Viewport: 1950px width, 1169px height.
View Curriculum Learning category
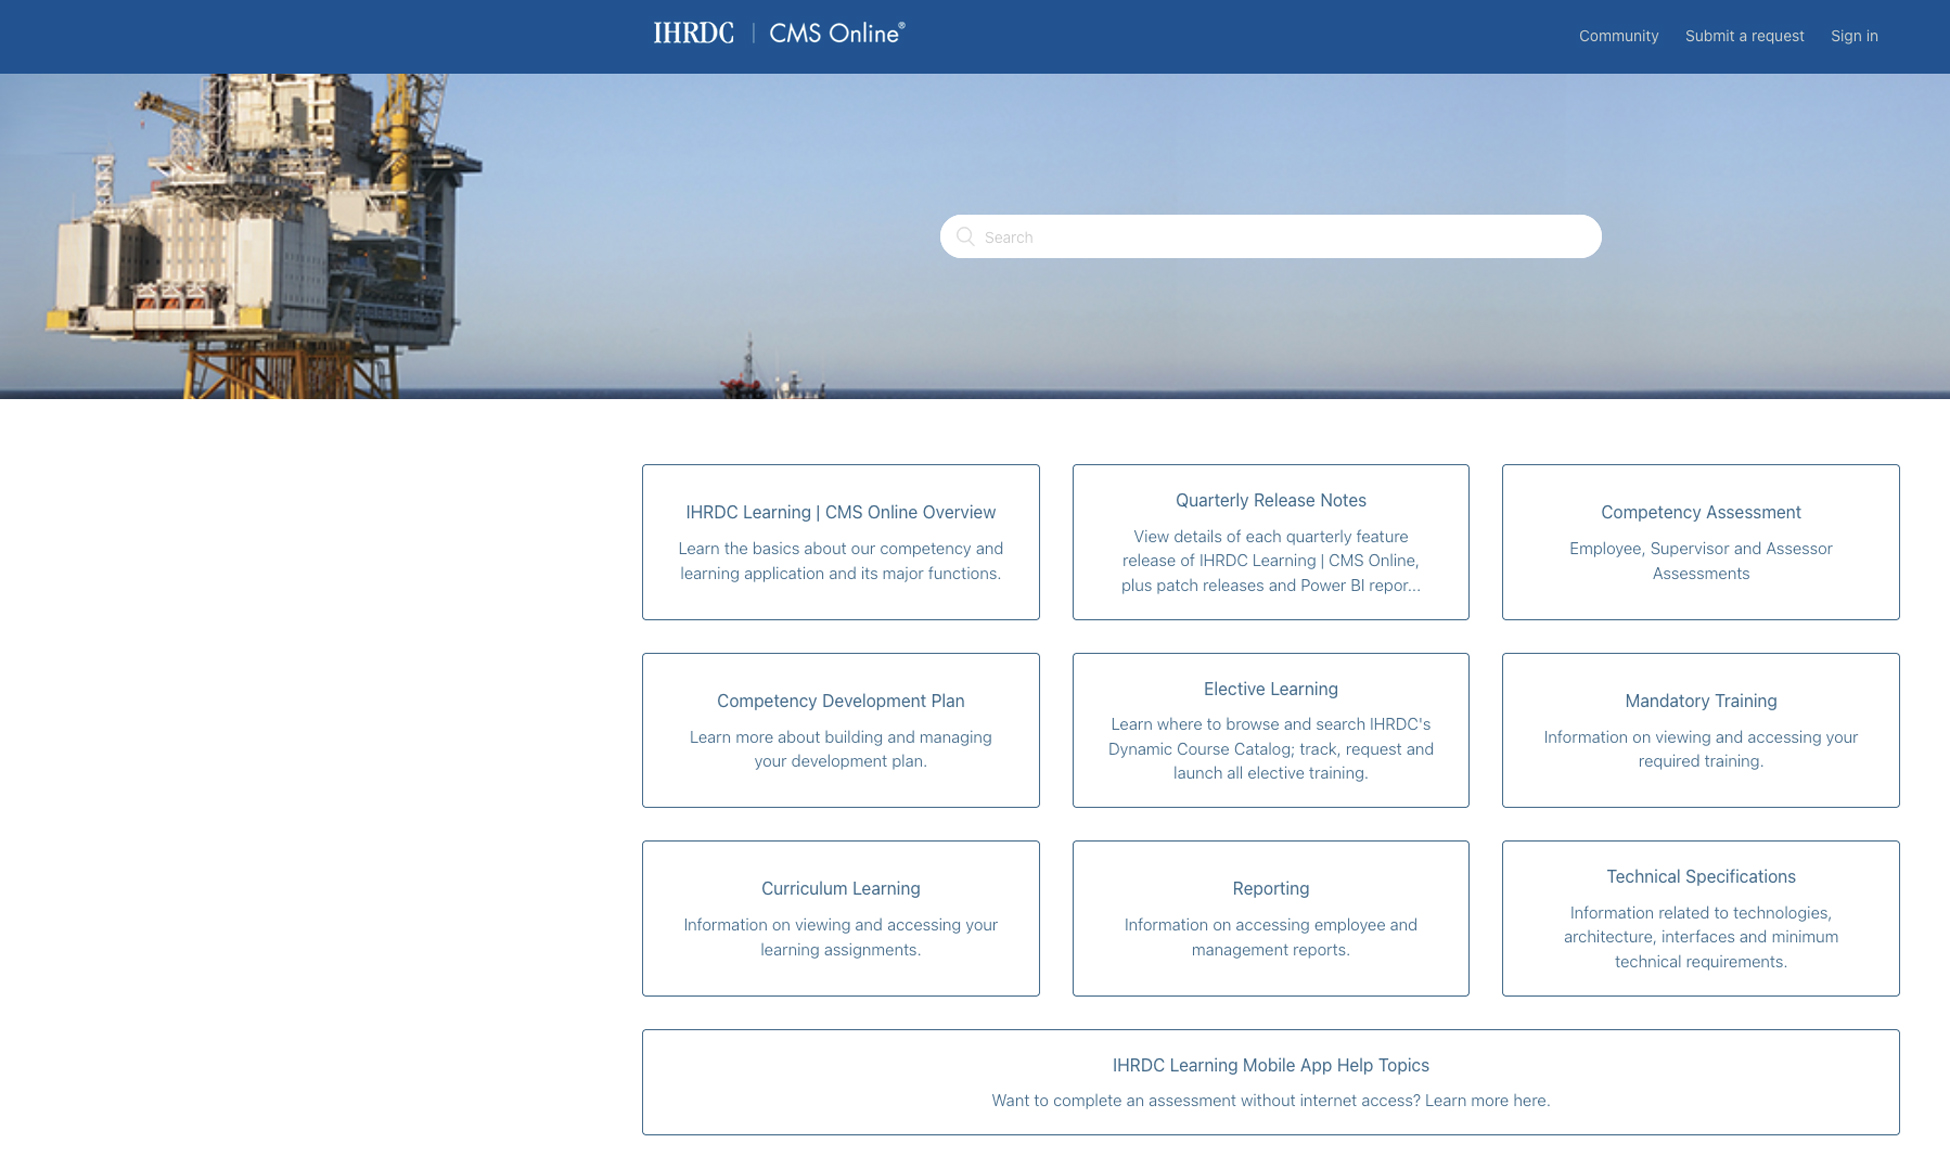coord(840,918)
